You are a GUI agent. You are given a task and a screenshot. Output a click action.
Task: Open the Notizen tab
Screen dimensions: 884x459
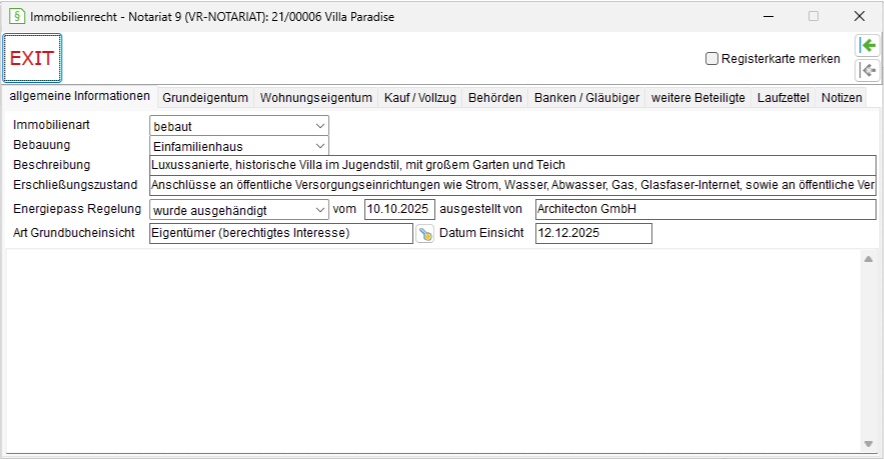tap(841, 98)
